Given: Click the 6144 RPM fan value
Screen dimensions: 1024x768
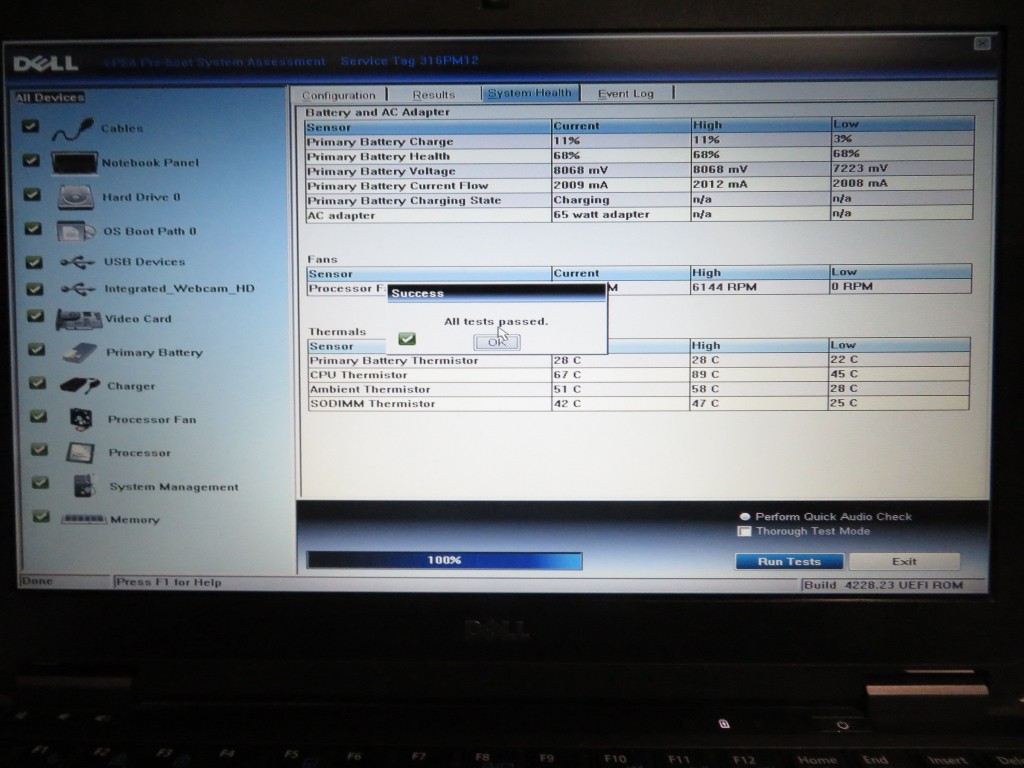Looking at the screenshot, I should point(724,287).
